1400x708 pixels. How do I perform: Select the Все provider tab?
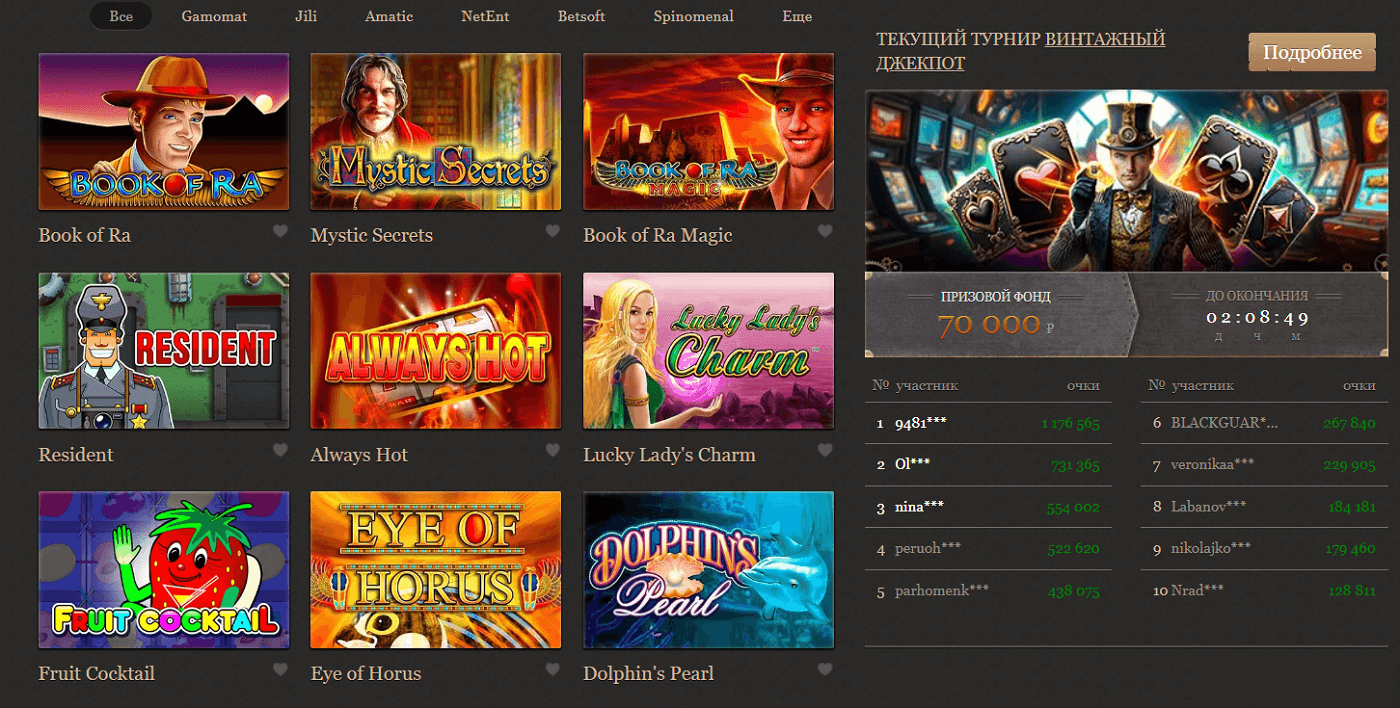point(121,16)
